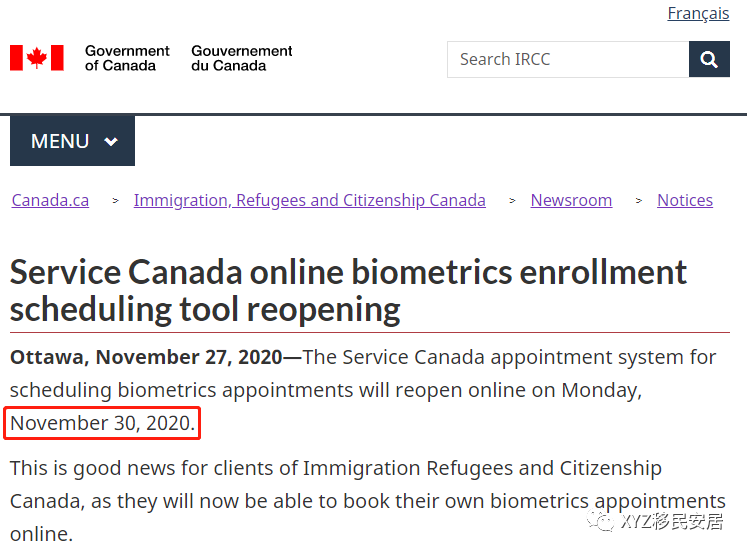
Task: Click the bold 'Ottawa, November 27, 2020' dateline
Action: 145,357
